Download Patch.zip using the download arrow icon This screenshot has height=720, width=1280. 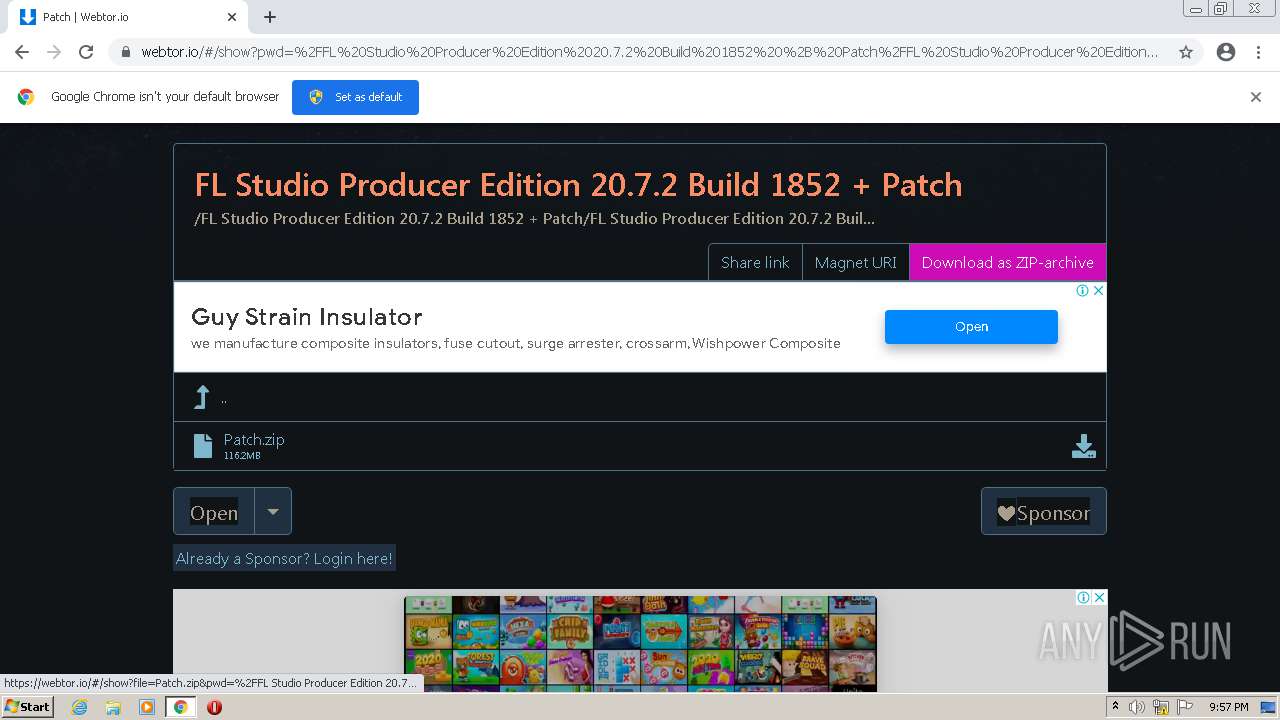point(1083,446)
